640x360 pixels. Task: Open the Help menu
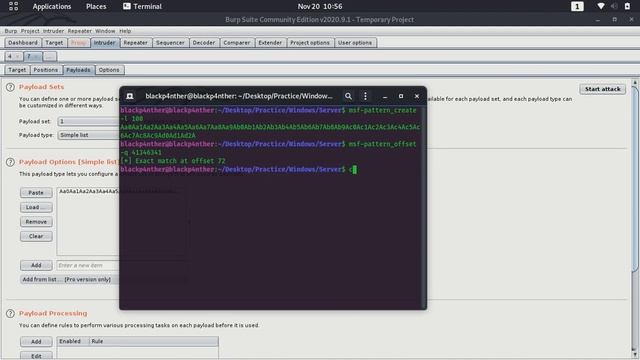point(125,31)
